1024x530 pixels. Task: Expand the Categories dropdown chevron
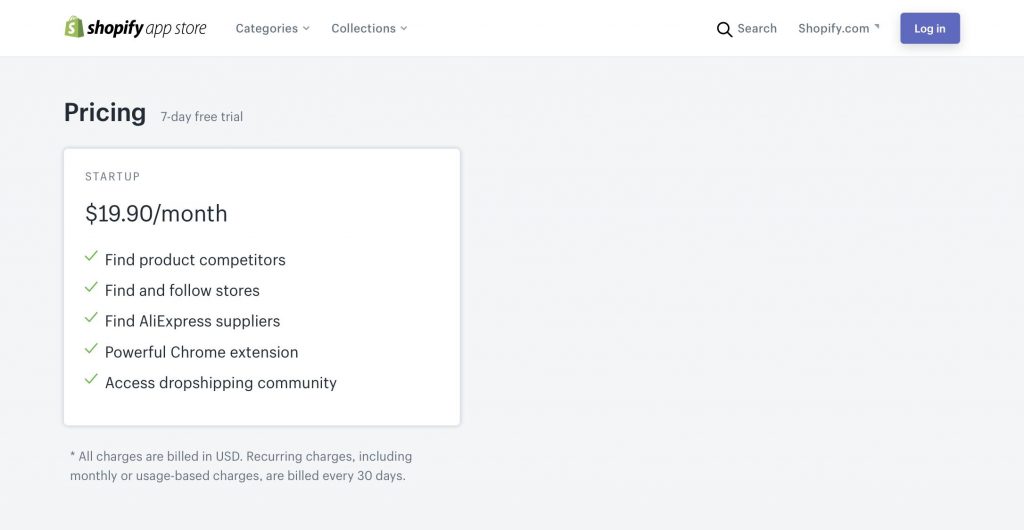tap(306, 29)
